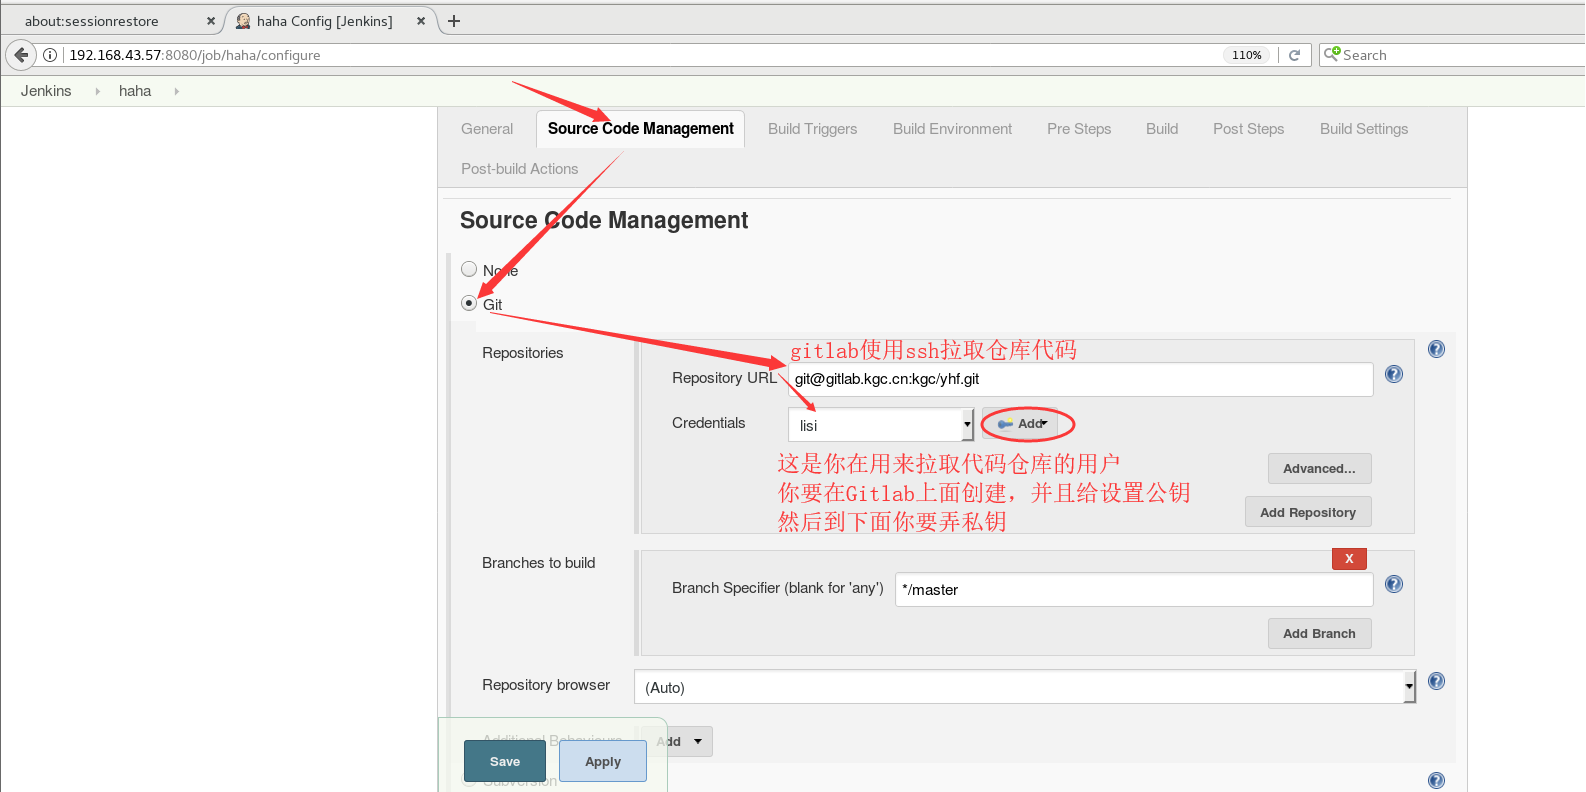Switch to the Pre Steps tab
Viewport: 1586px width, 792px height.
(1079, 129)
